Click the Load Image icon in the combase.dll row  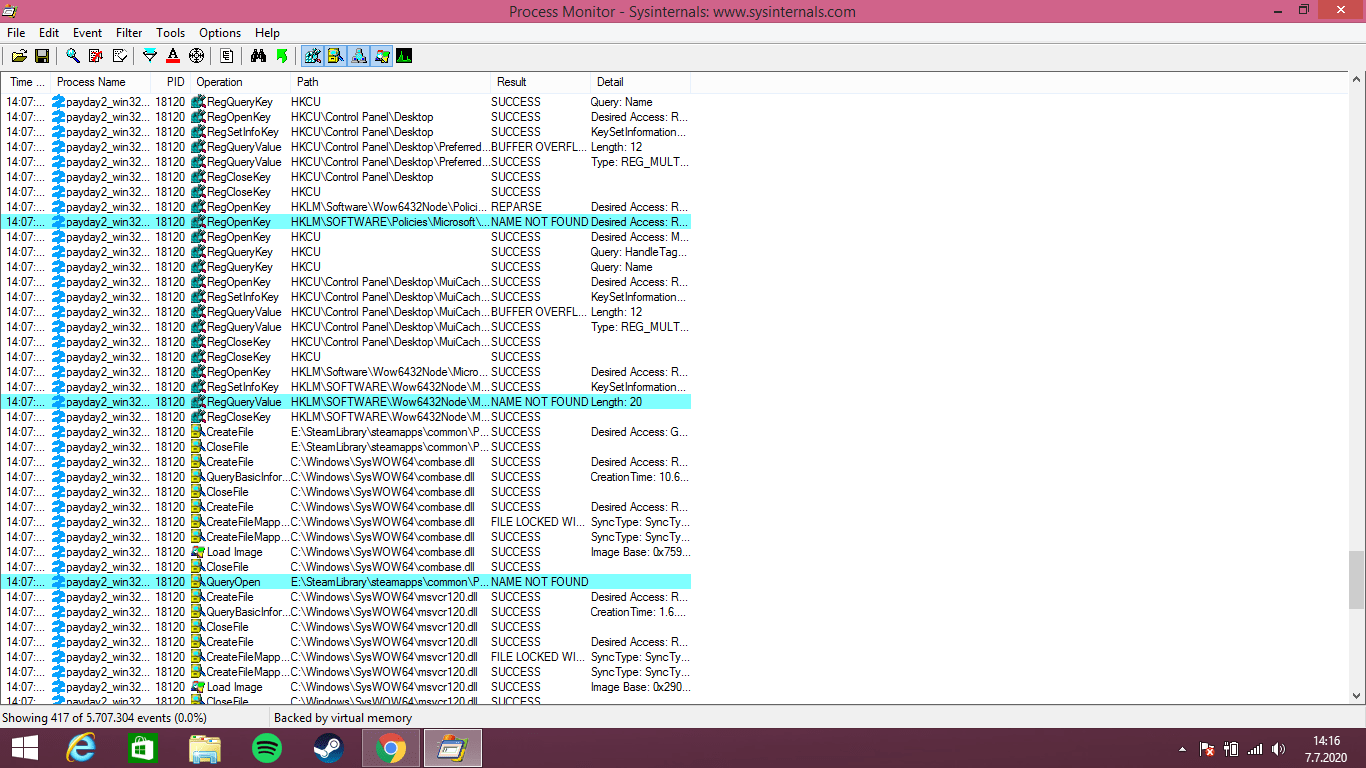tap(198, 552)
